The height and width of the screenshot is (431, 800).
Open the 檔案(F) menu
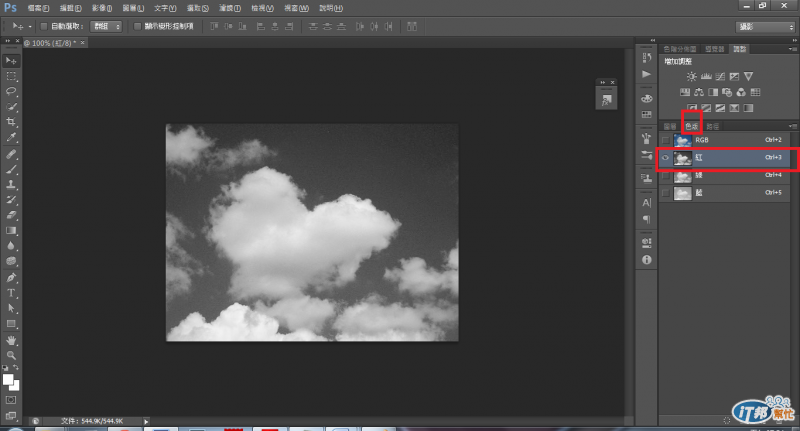(x=38, y=8)
